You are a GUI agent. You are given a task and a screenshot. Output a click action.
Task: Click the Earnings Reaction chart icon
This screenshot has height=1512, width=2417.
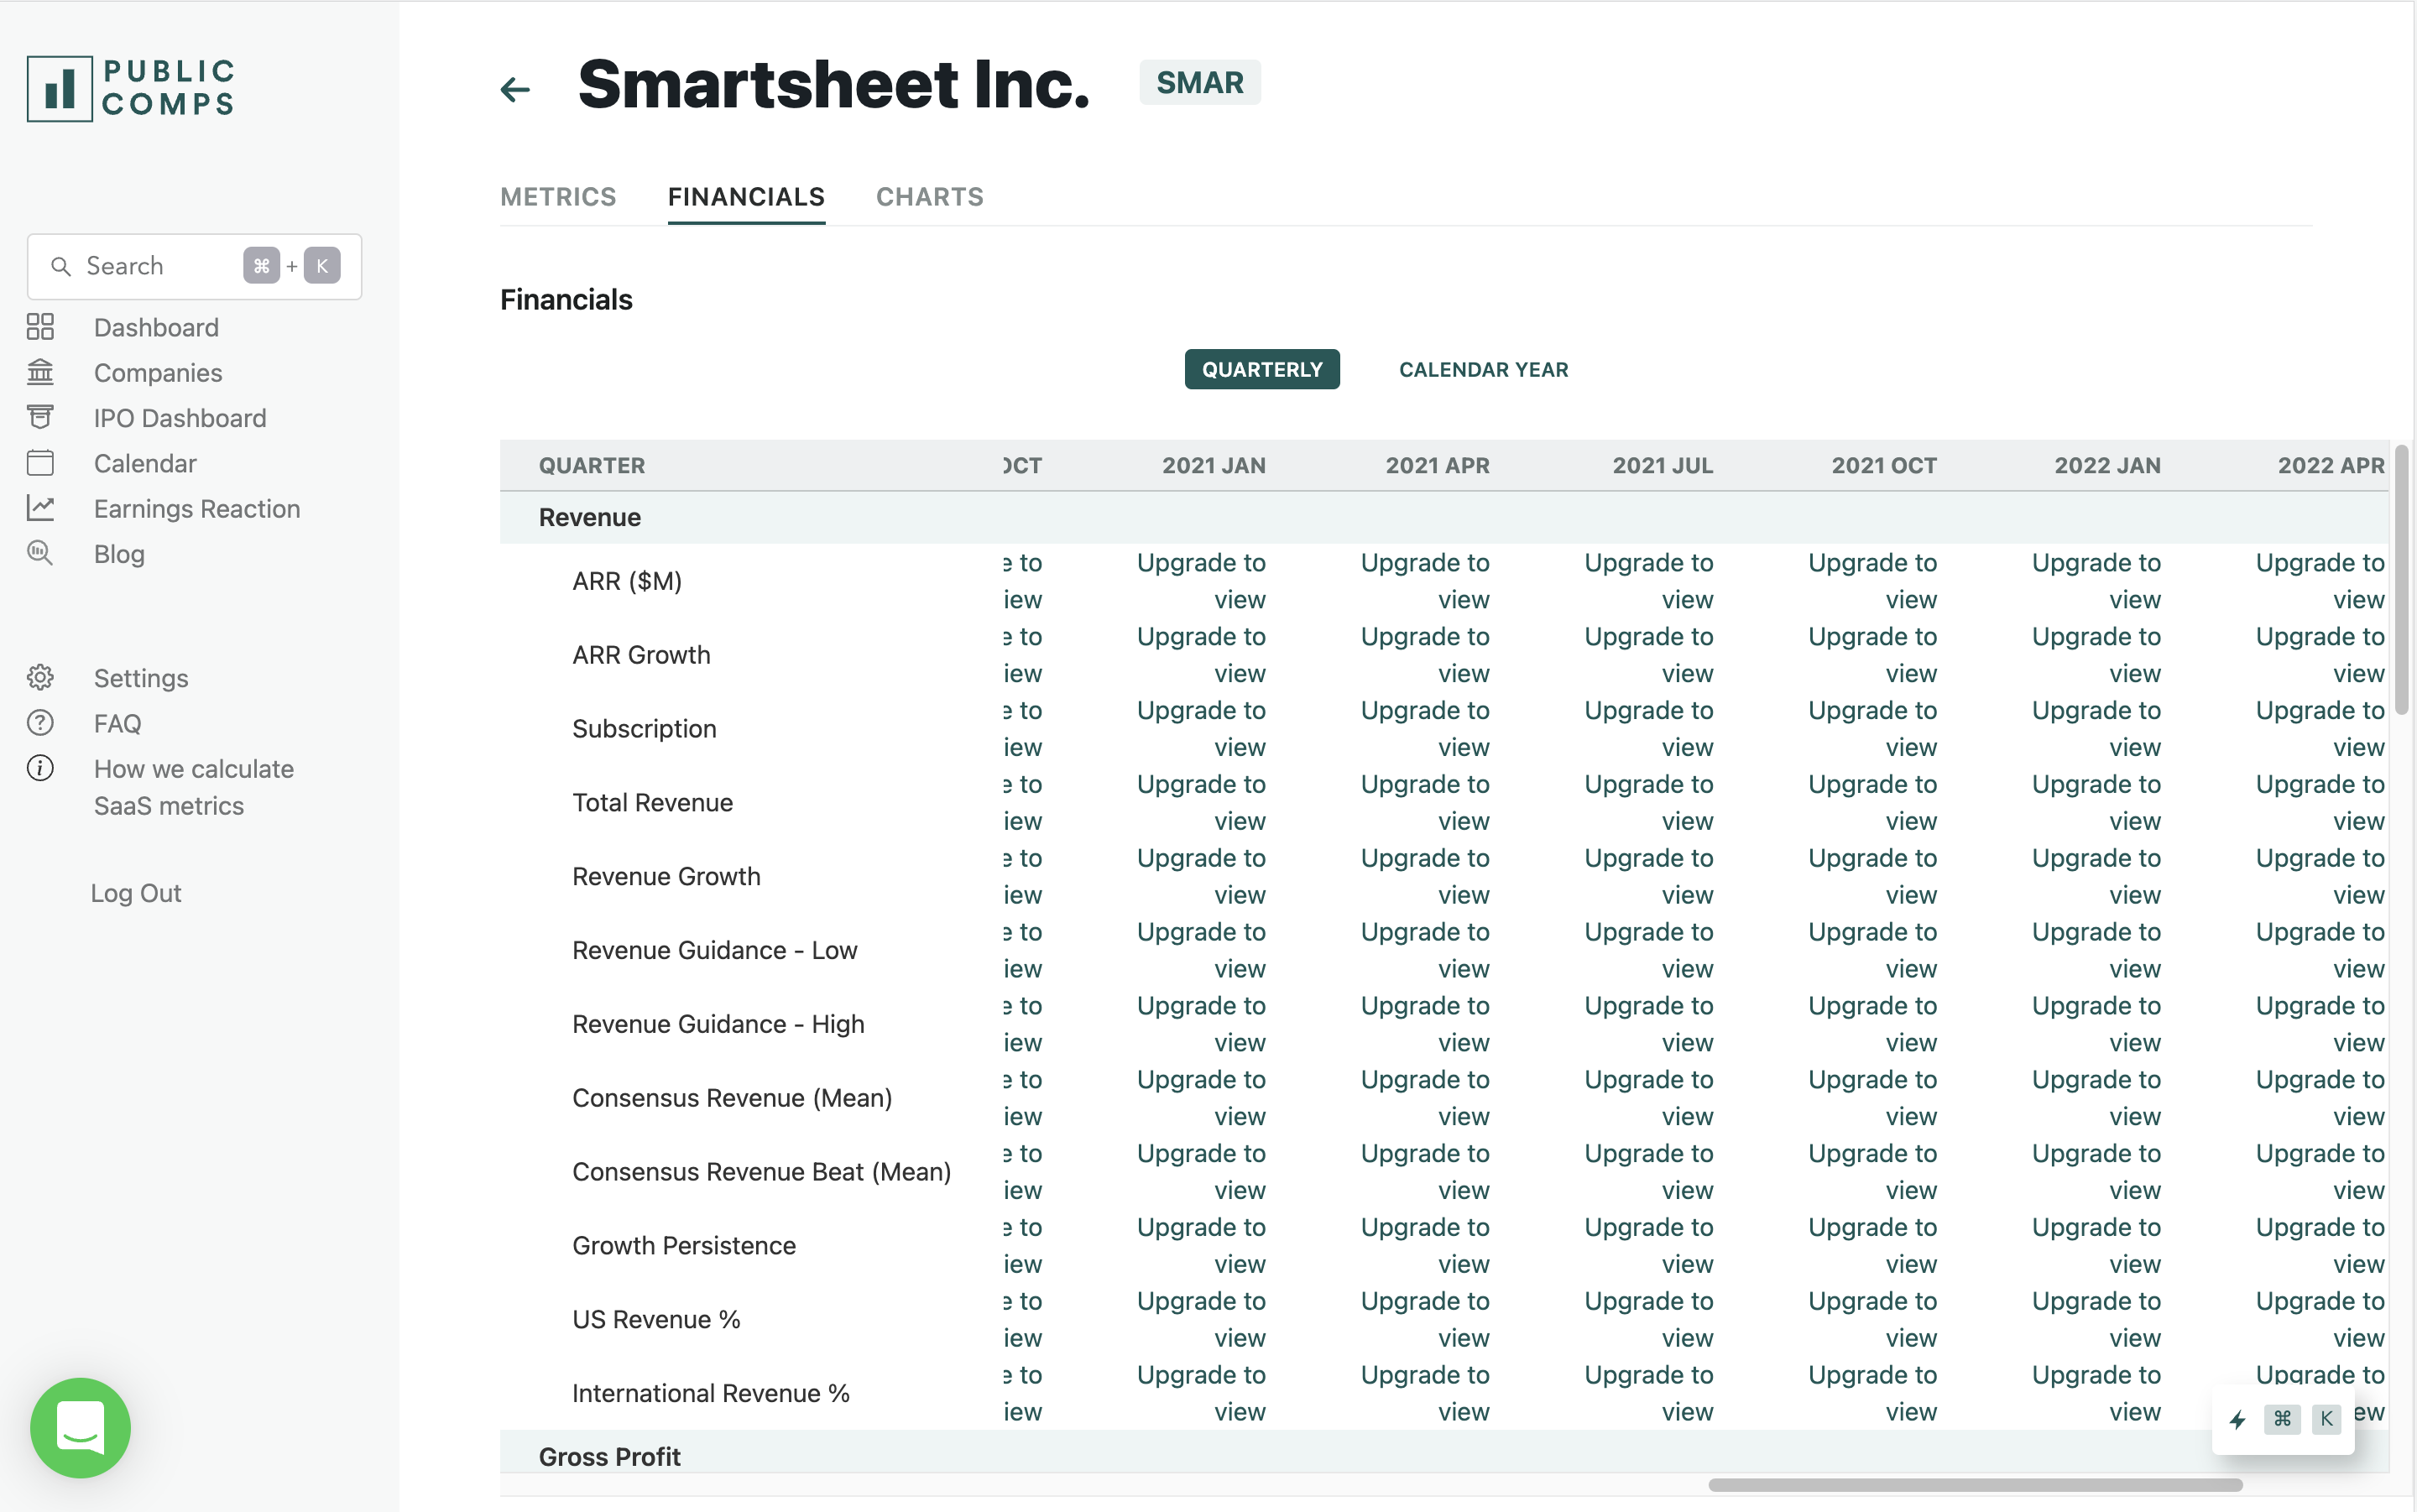click(40, 508)
